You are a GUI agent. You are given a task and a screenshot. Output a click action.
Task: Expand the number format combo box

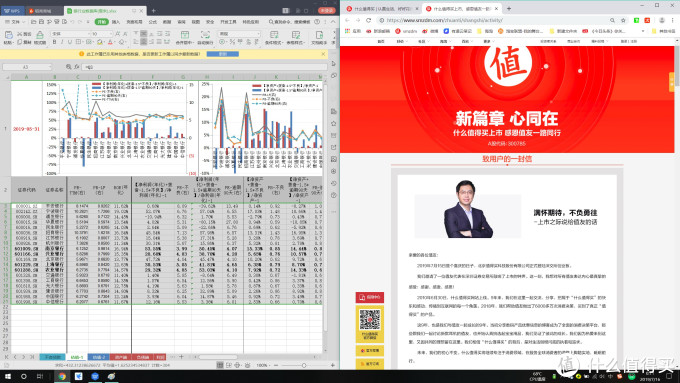(x=239, y=33)
